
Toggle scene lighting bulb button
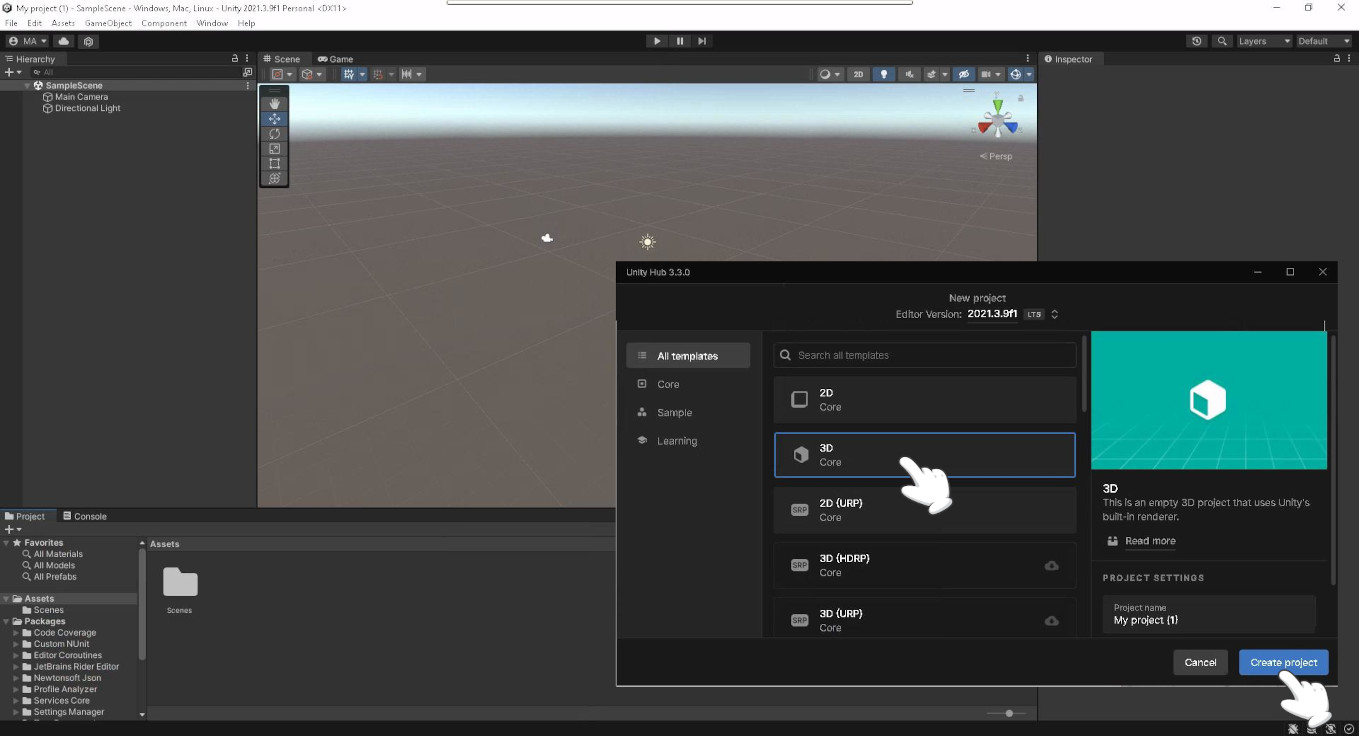pos(884,74)
